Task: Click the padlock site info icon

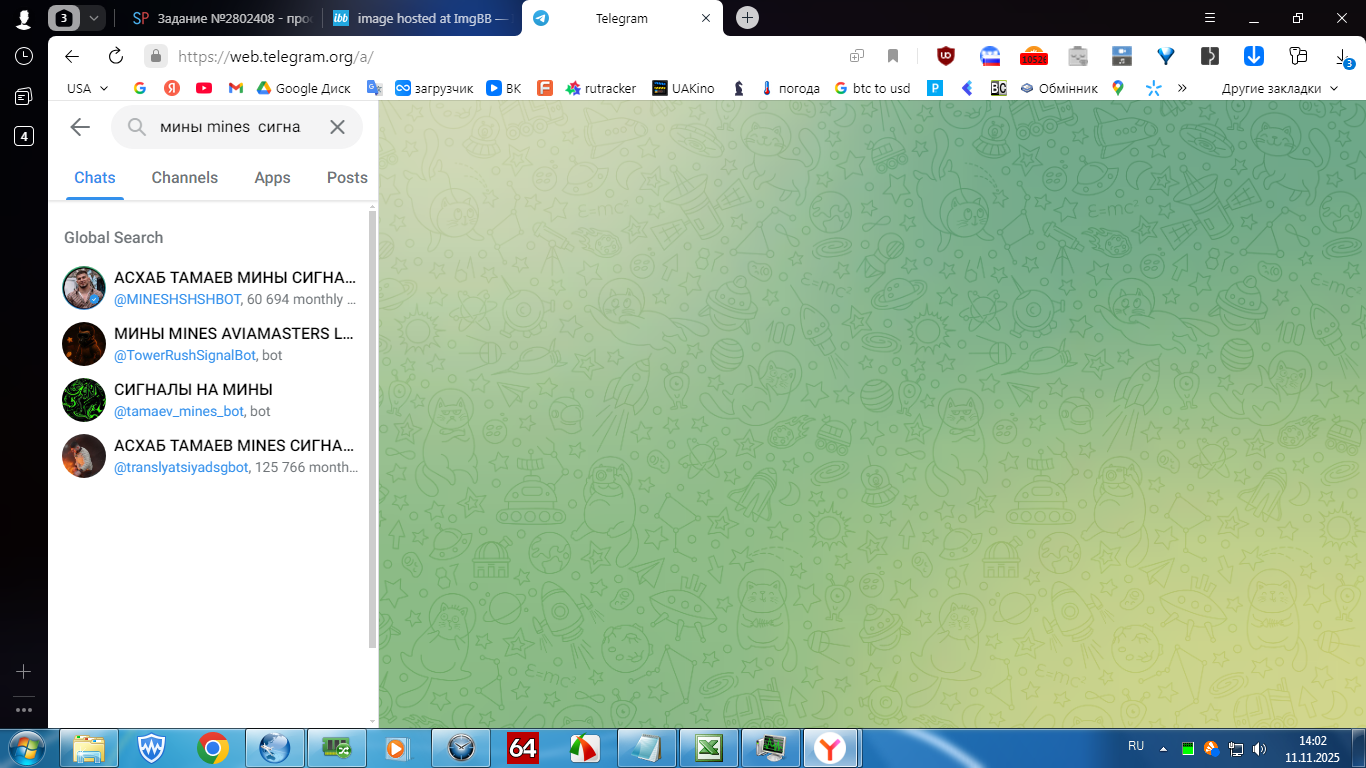Action: (155, 56)
